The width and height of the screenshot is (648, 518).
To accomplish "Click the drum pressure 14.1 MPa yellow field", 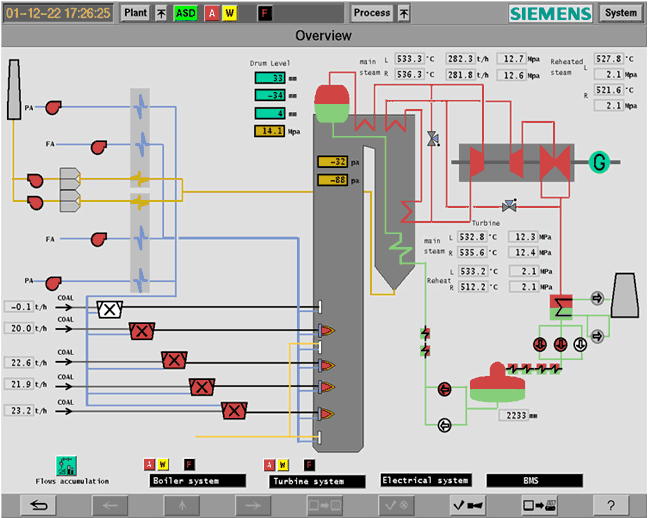I will coord(271,131).
